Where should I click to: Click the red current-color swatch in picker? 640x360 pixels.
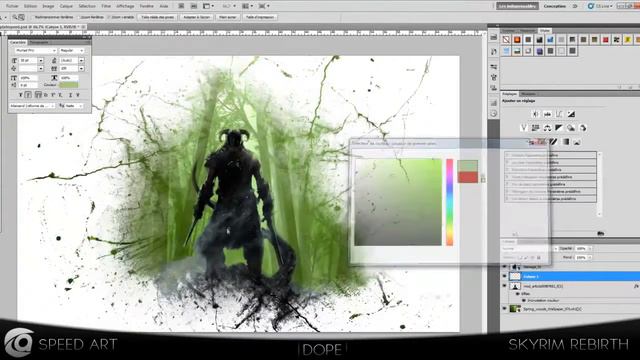[468, 177]
